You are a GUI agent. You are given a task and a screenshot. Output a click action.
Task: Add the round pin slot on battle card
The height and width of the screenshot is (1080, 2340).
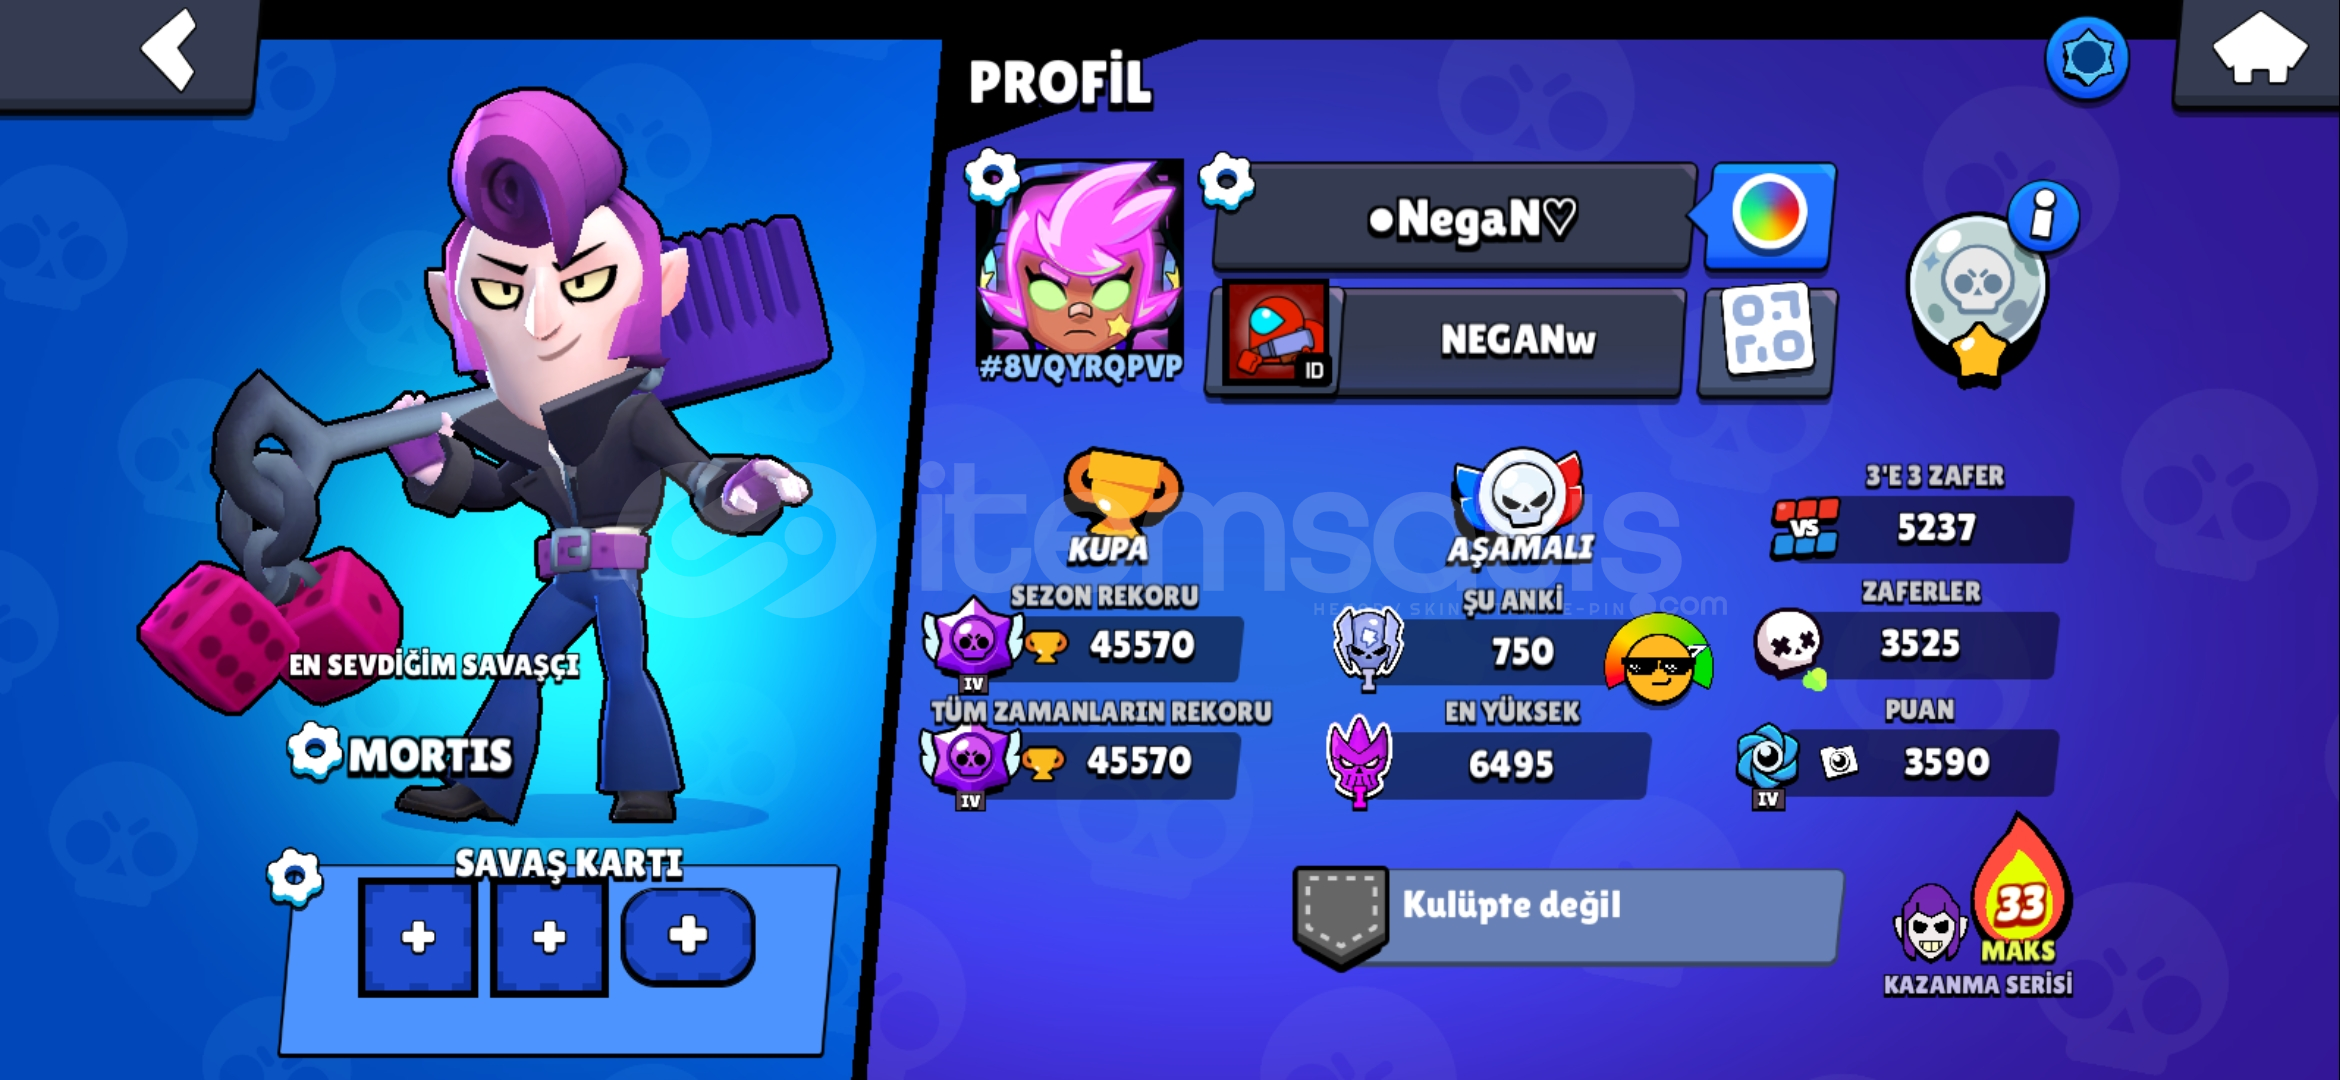688,936
